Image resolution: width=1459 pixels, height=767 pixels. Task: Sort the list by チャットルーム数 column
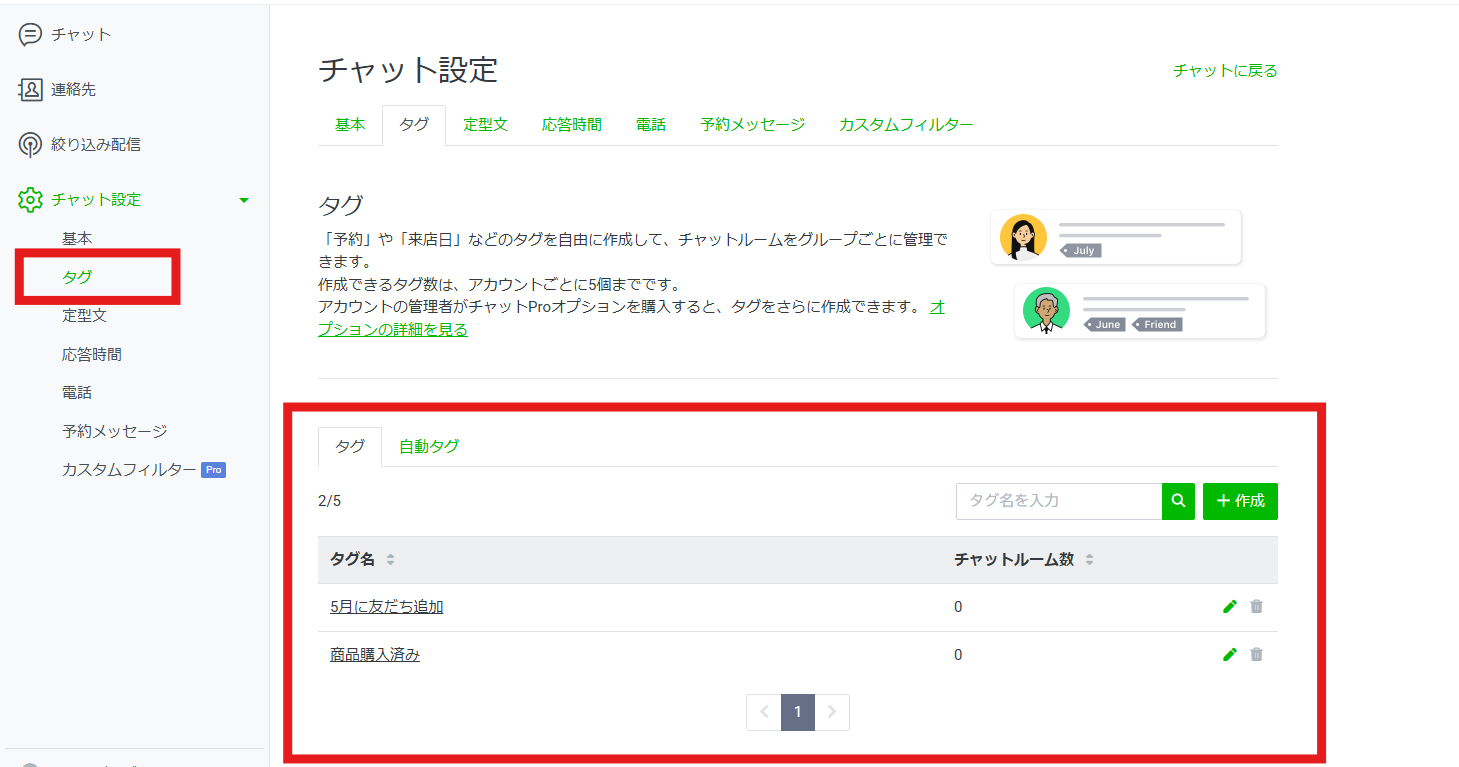pyautogui.click(x=1089, y=560)
